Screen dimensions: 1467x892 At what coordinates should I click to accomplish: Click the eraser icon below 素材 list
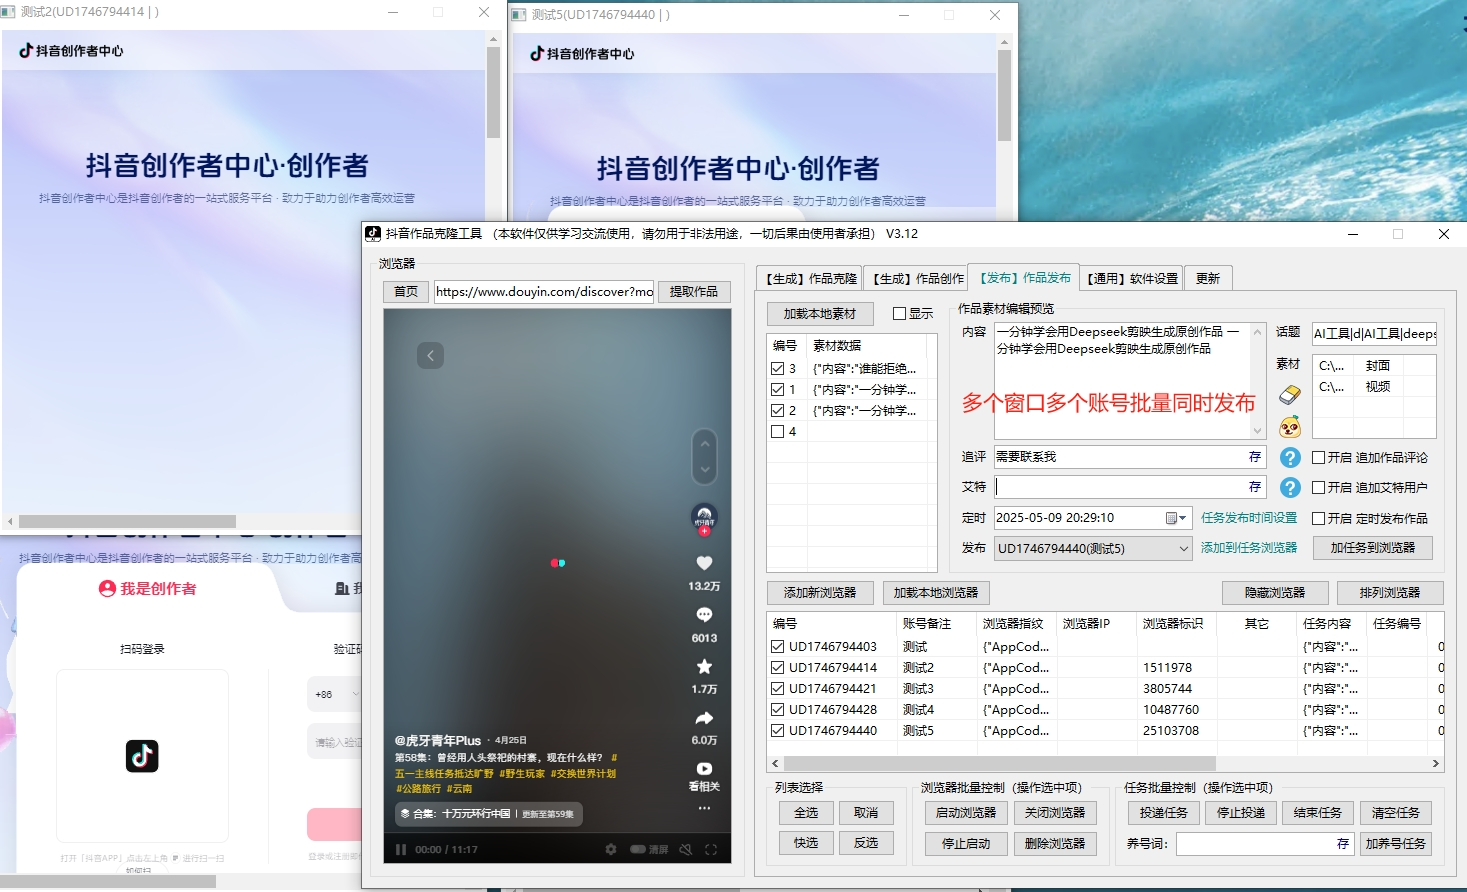click(x=1288, y=395)
